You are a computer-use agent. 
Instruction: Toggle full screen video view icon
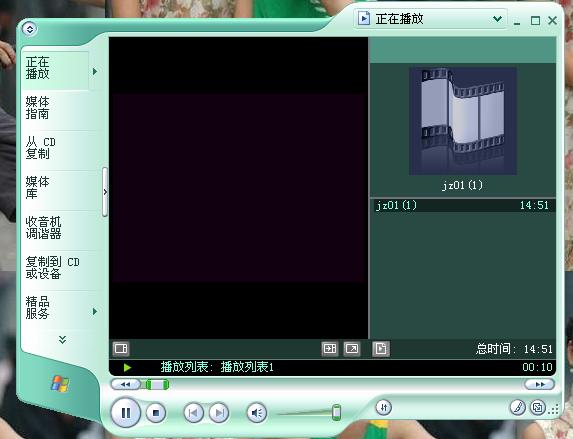(x=352, y=348)
